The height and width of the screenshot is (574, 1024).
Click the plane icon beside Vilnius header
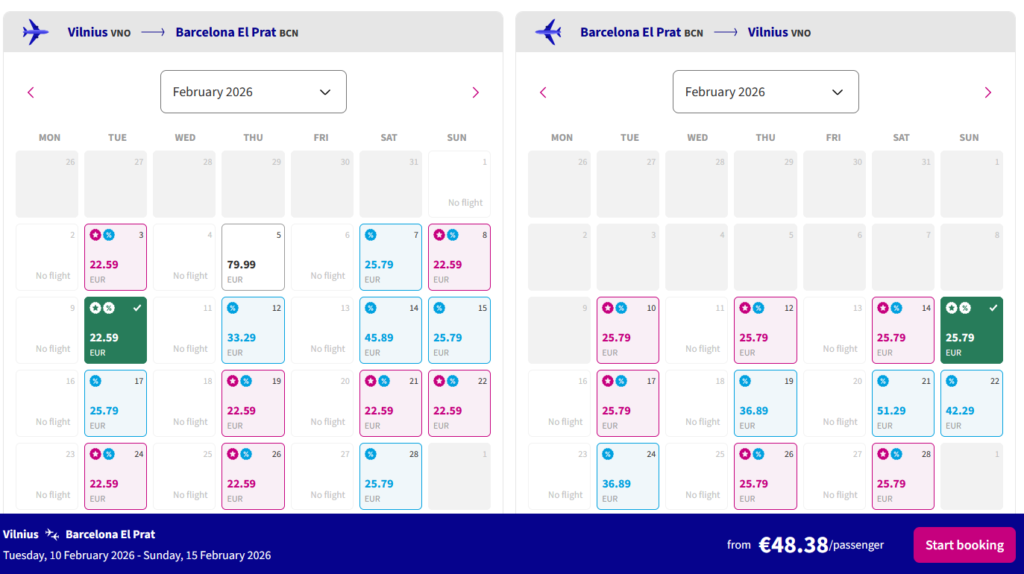[35, 32]
